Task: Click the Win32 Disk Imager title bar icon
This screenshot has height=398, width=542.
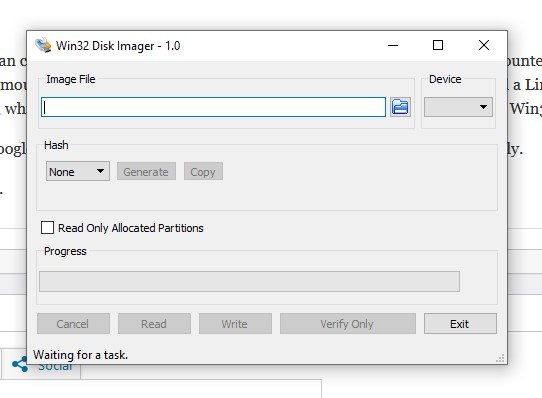Action: pos(44,45)
